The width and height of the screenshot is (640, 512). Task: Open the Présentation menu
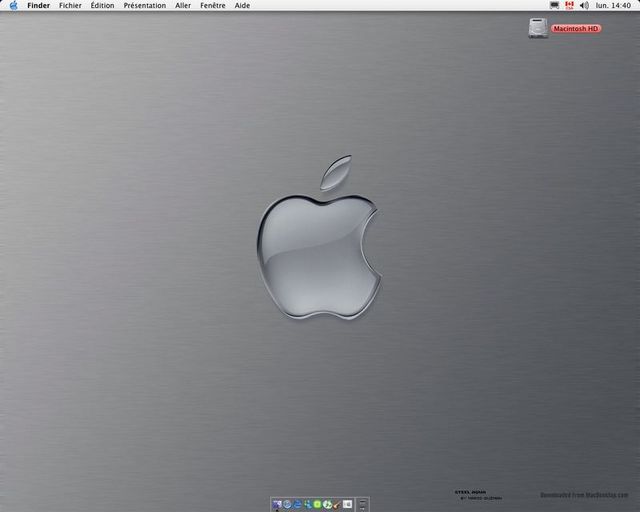point(144,5)
